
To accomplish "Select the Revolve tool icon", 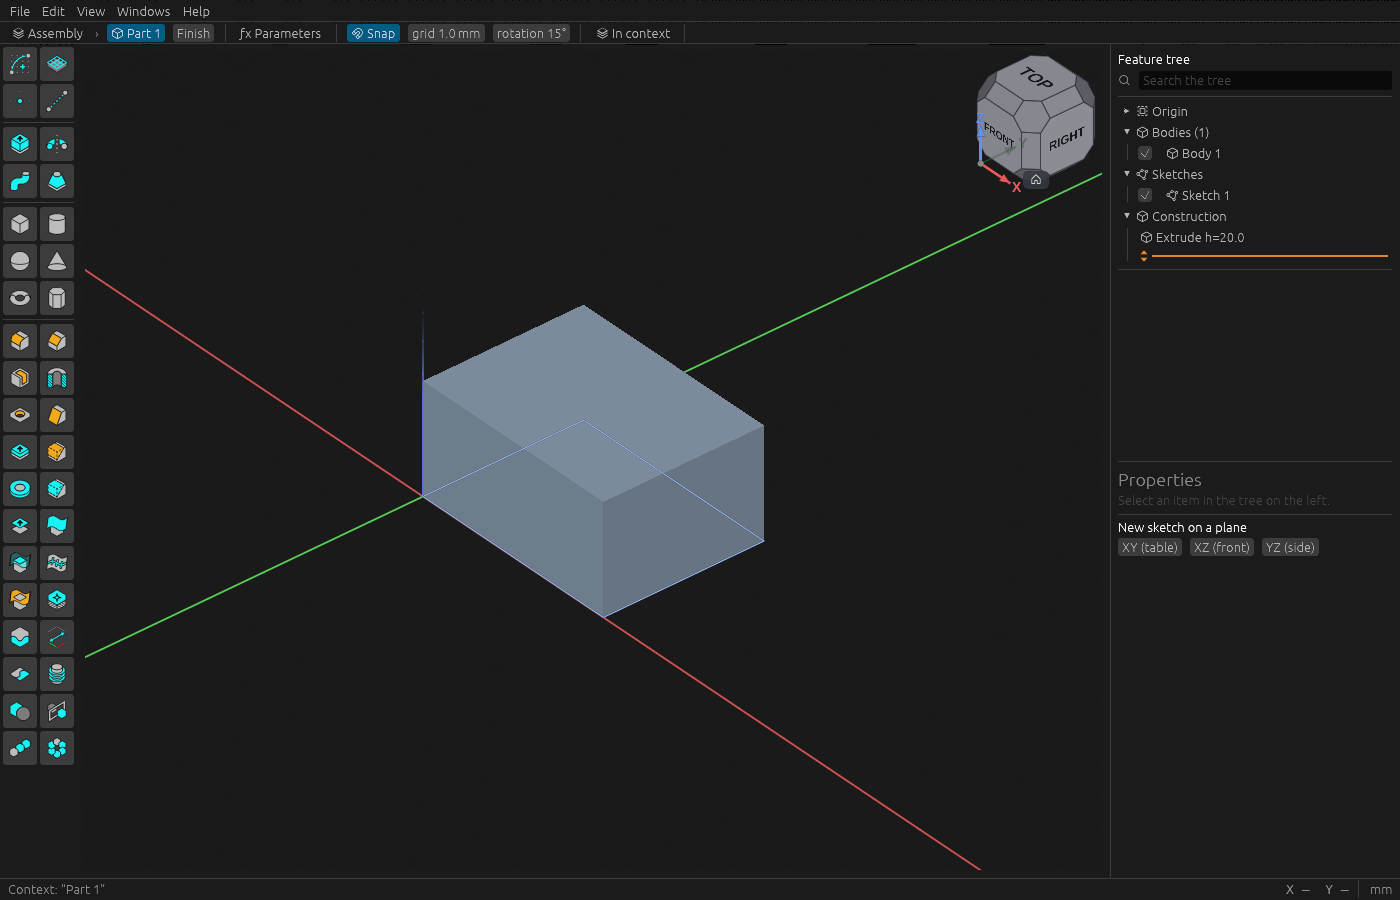I will [57, 144].
